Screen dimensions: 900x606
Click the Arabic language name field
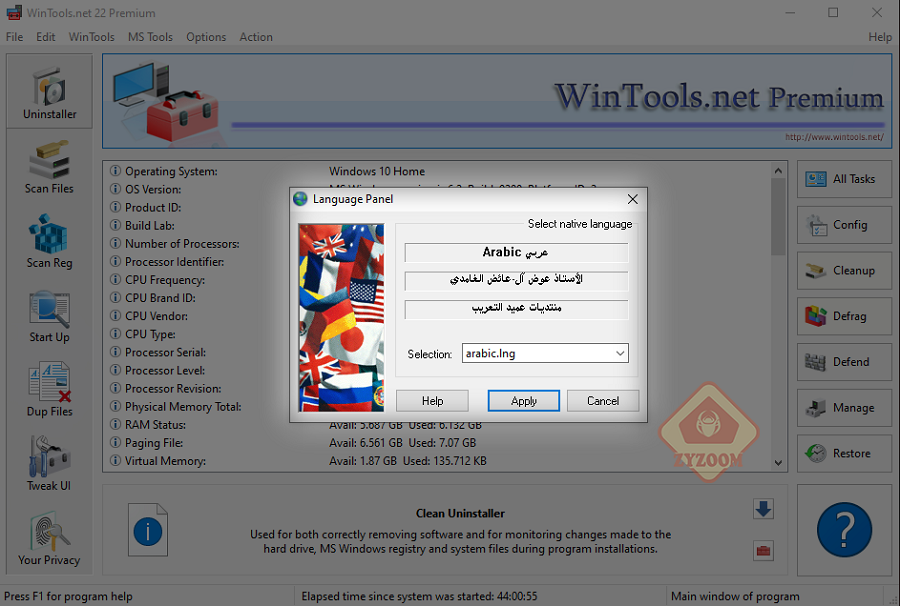[516, 252]
